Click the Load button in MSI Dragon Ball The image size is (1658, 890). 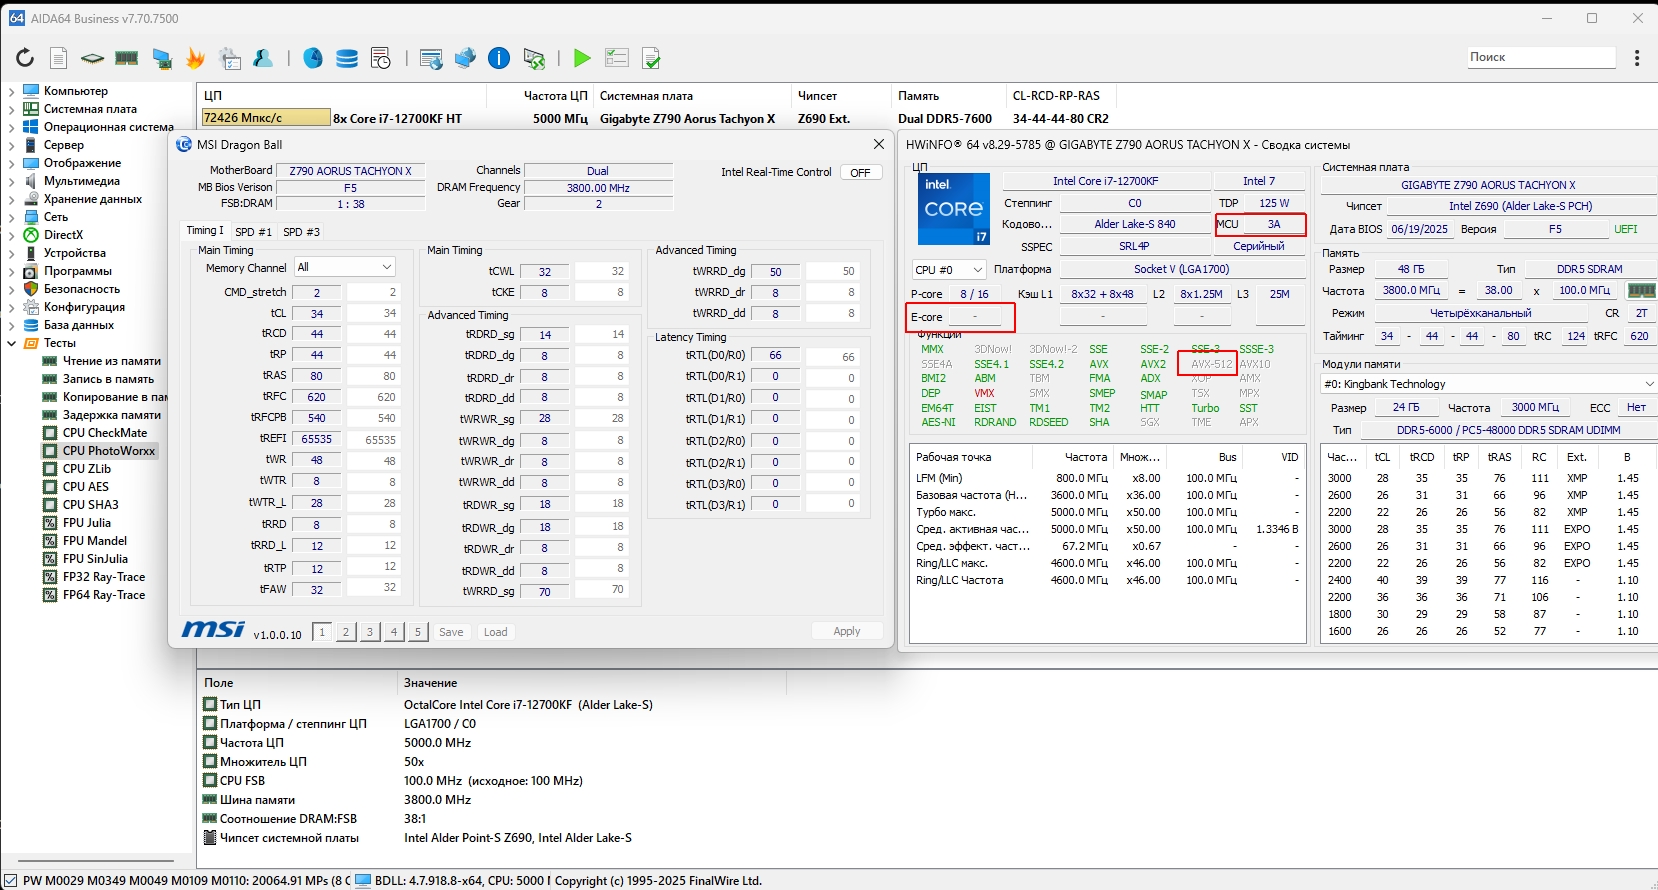pos(495,632)
